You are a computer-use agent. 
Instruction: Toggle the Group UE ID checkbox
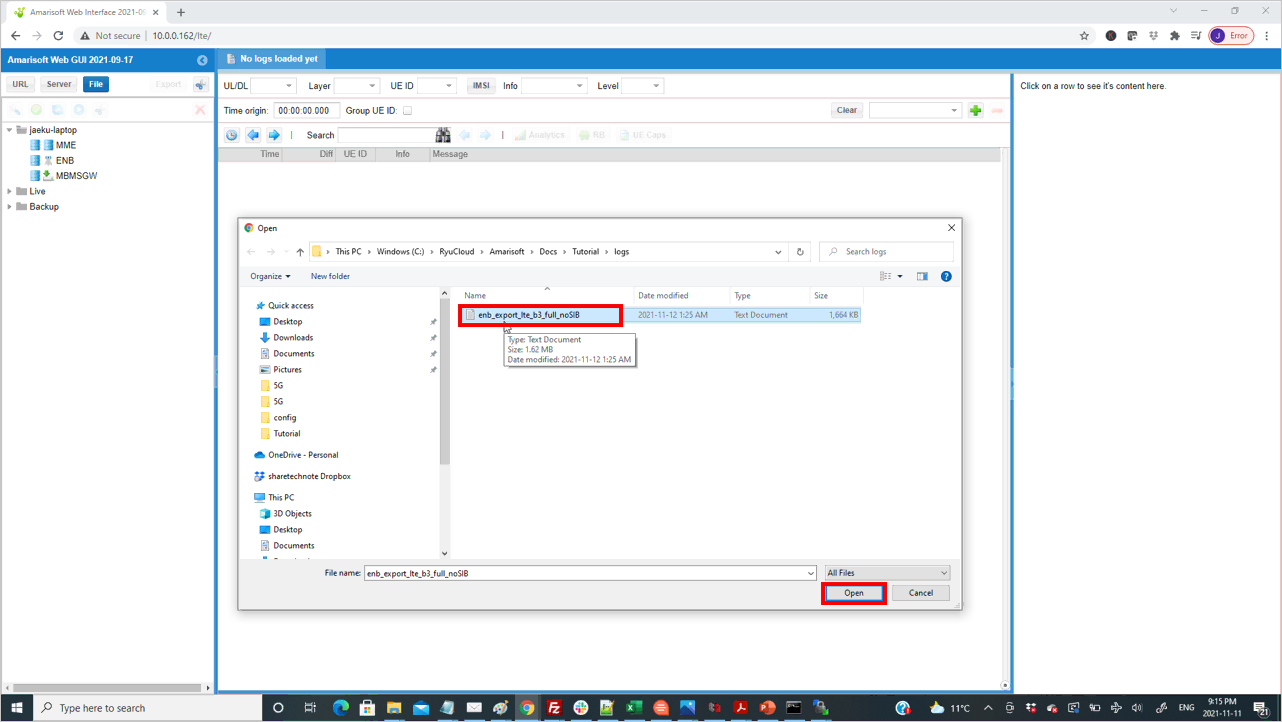click(407, 111)
